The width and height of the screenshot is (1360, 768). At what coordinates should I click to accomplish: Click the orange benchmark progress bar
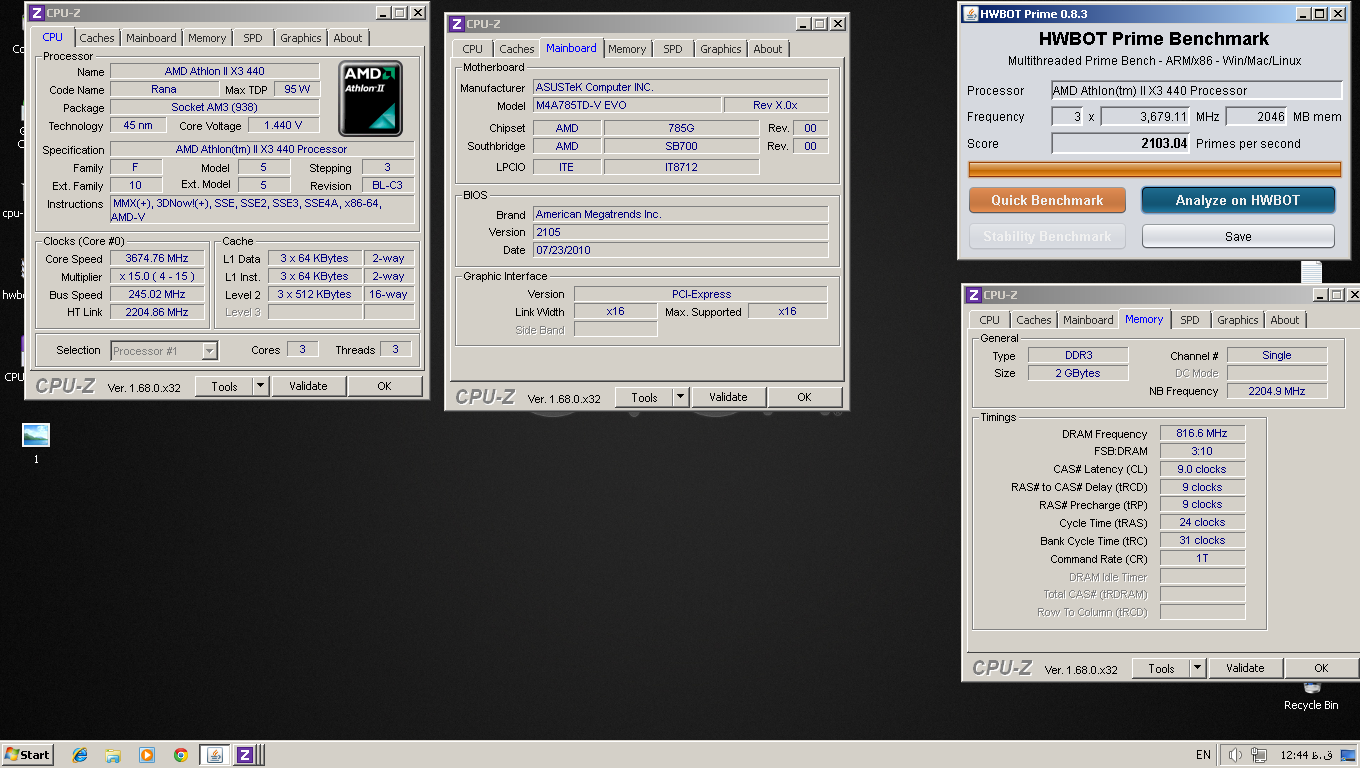[1155, 170]
